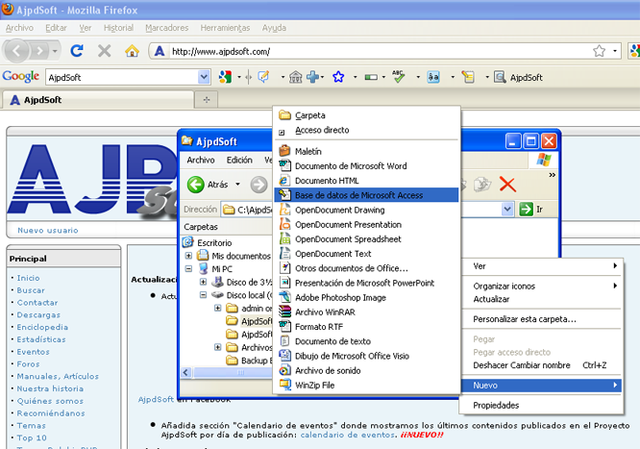The height and width of the screenshot is (449, 640).
Task: Click the Explorer green Atrás back icon
Action: coord(196,184)
